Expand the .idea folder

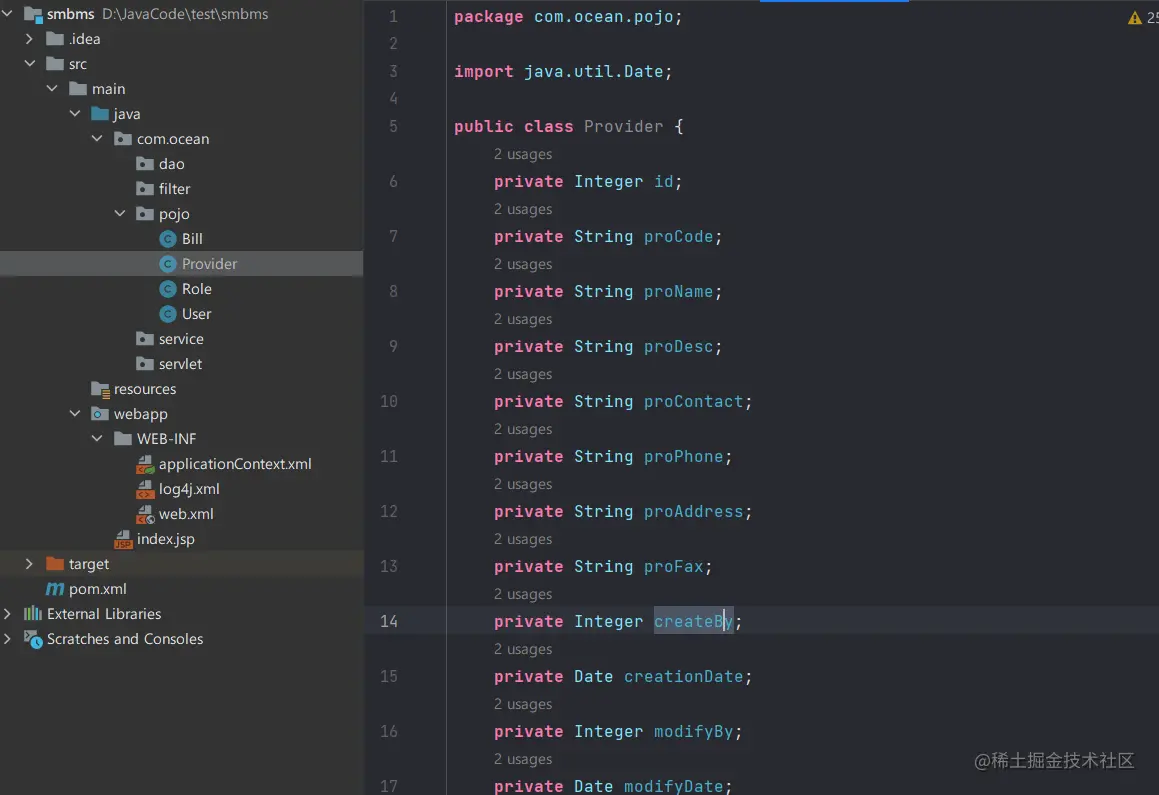click(x=29, y=38)
